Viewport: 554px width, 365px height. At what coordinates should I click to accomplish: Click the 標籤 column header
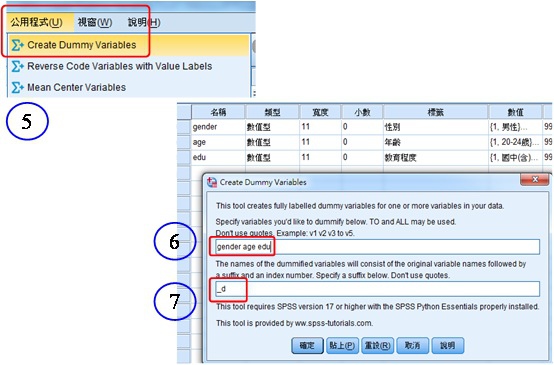(x=435, y=112)
